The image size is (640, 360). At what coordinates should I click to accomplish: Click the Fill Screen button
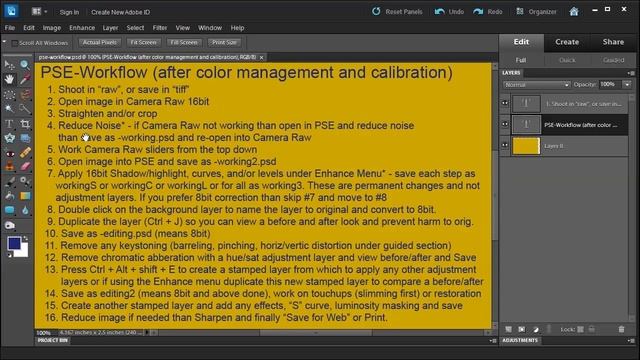pyautogui.click(x=184, y=42)
